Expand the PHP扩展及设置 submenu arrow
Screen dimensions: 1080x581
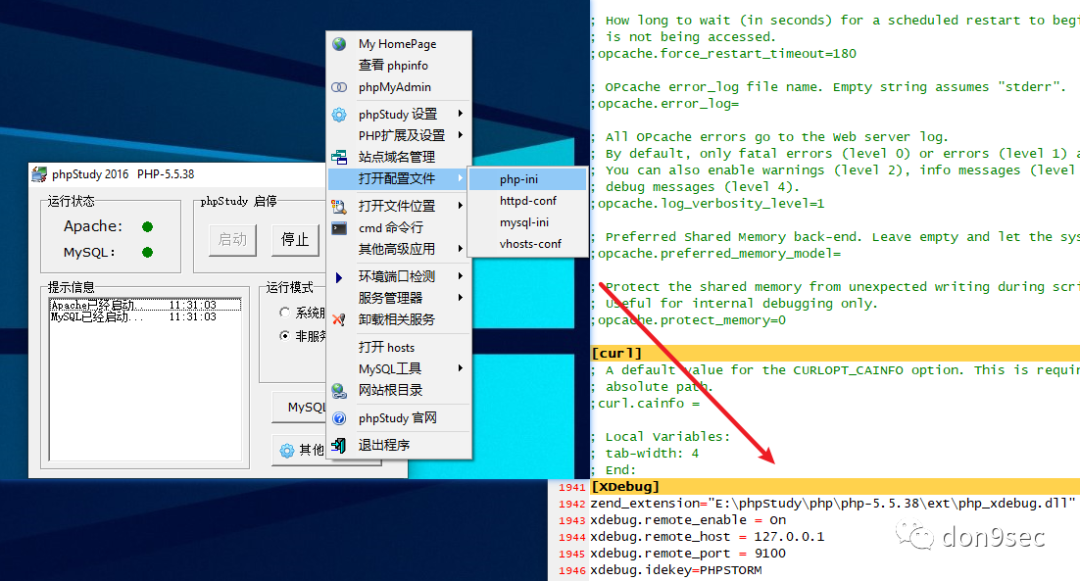click(460, 135)
